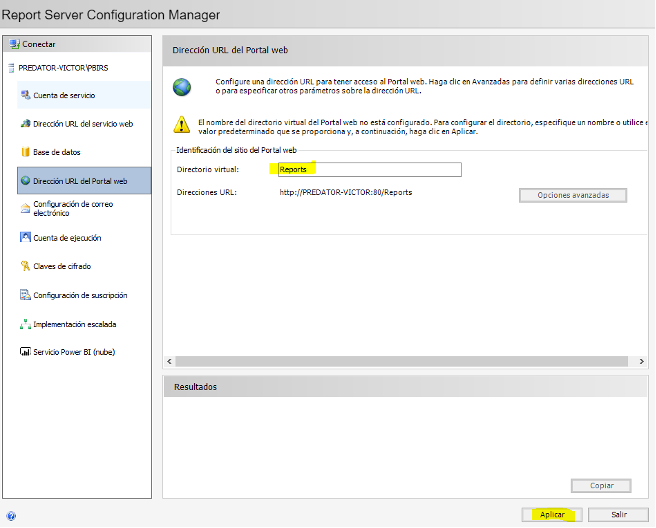The width and height of the screenshot is (656, 528).
Task: Focus the Directorio virtual text field
Action: tap(369, 170)
